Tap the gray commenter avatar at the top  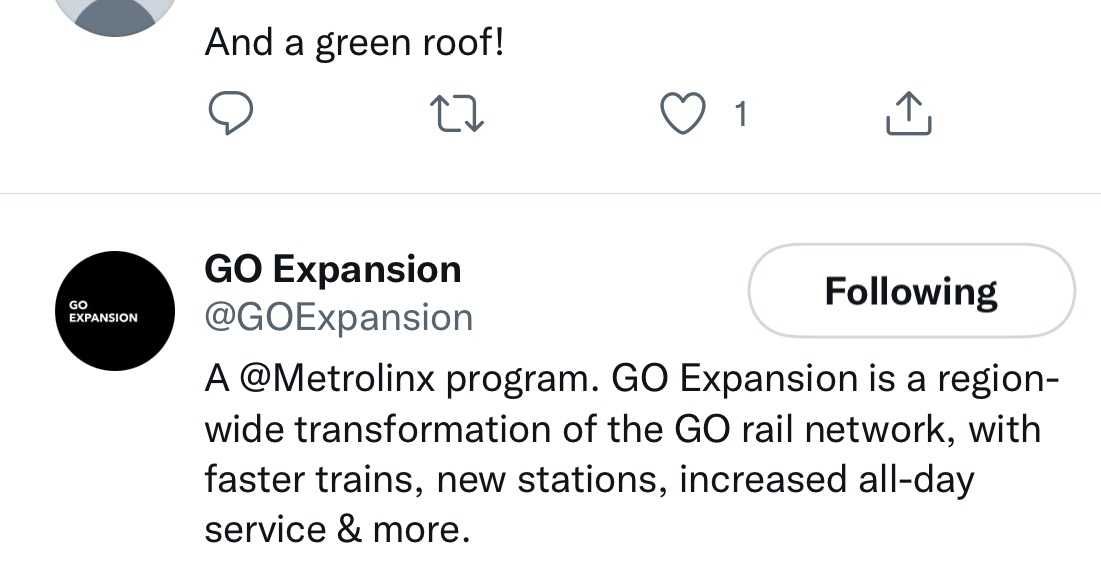(115, 14)
